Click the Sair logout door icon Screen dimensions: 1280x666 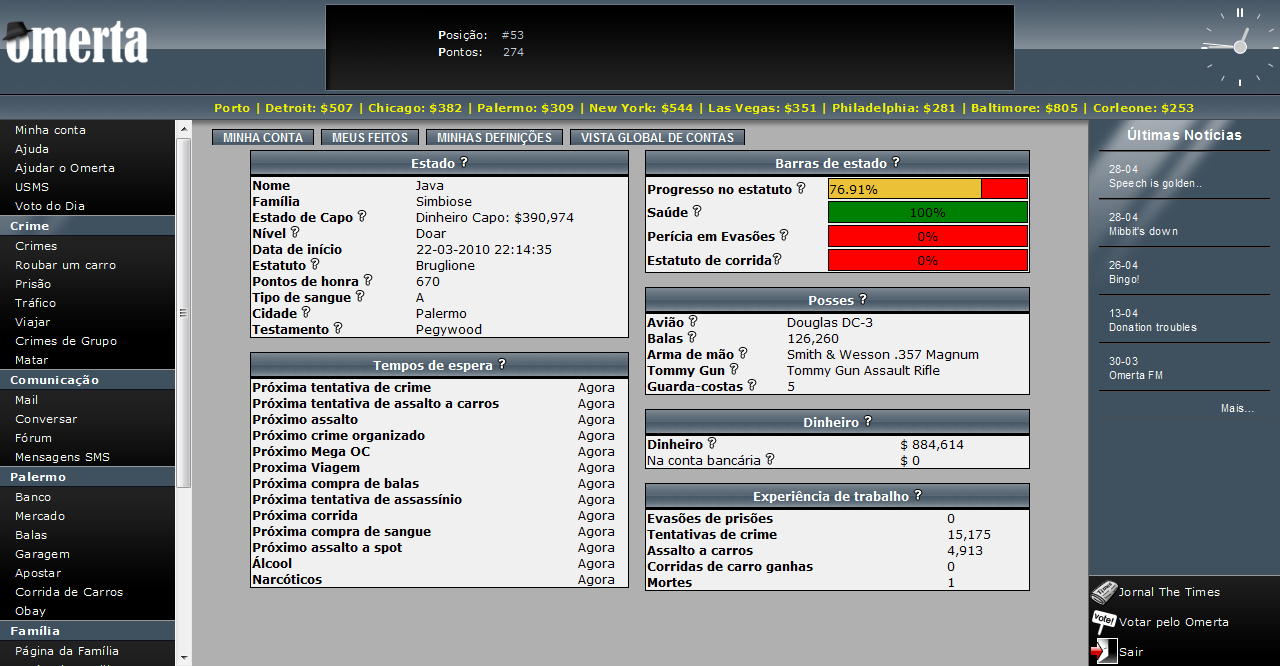(x=1103, y=651)
